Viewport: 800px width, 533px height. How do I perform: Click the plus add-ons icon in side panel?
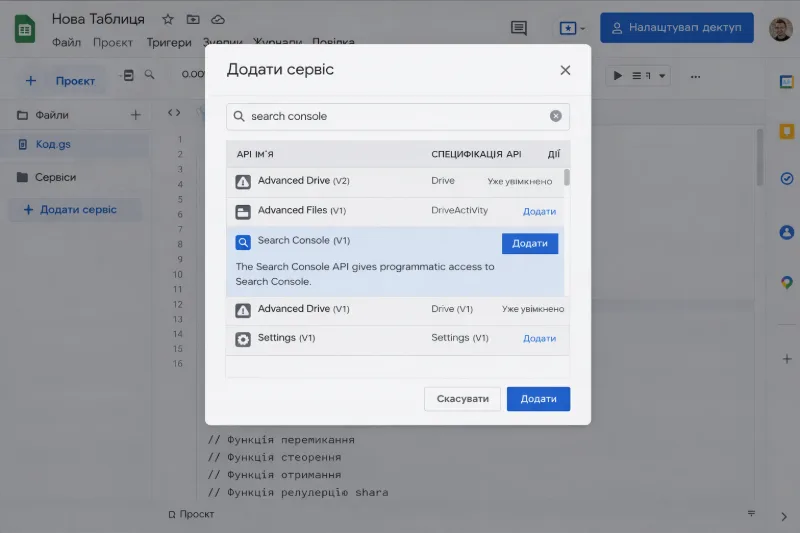787,359
